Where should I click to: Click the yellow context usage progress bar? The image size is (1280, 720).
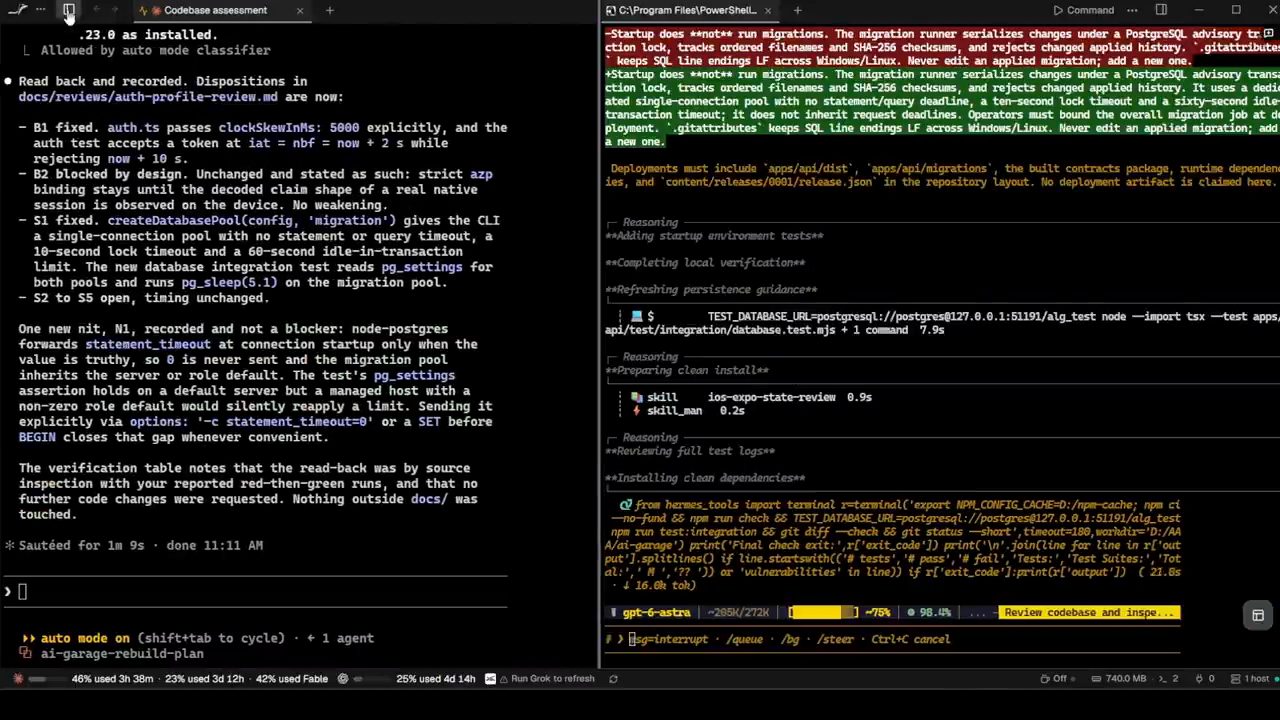(x=822, y=612)
